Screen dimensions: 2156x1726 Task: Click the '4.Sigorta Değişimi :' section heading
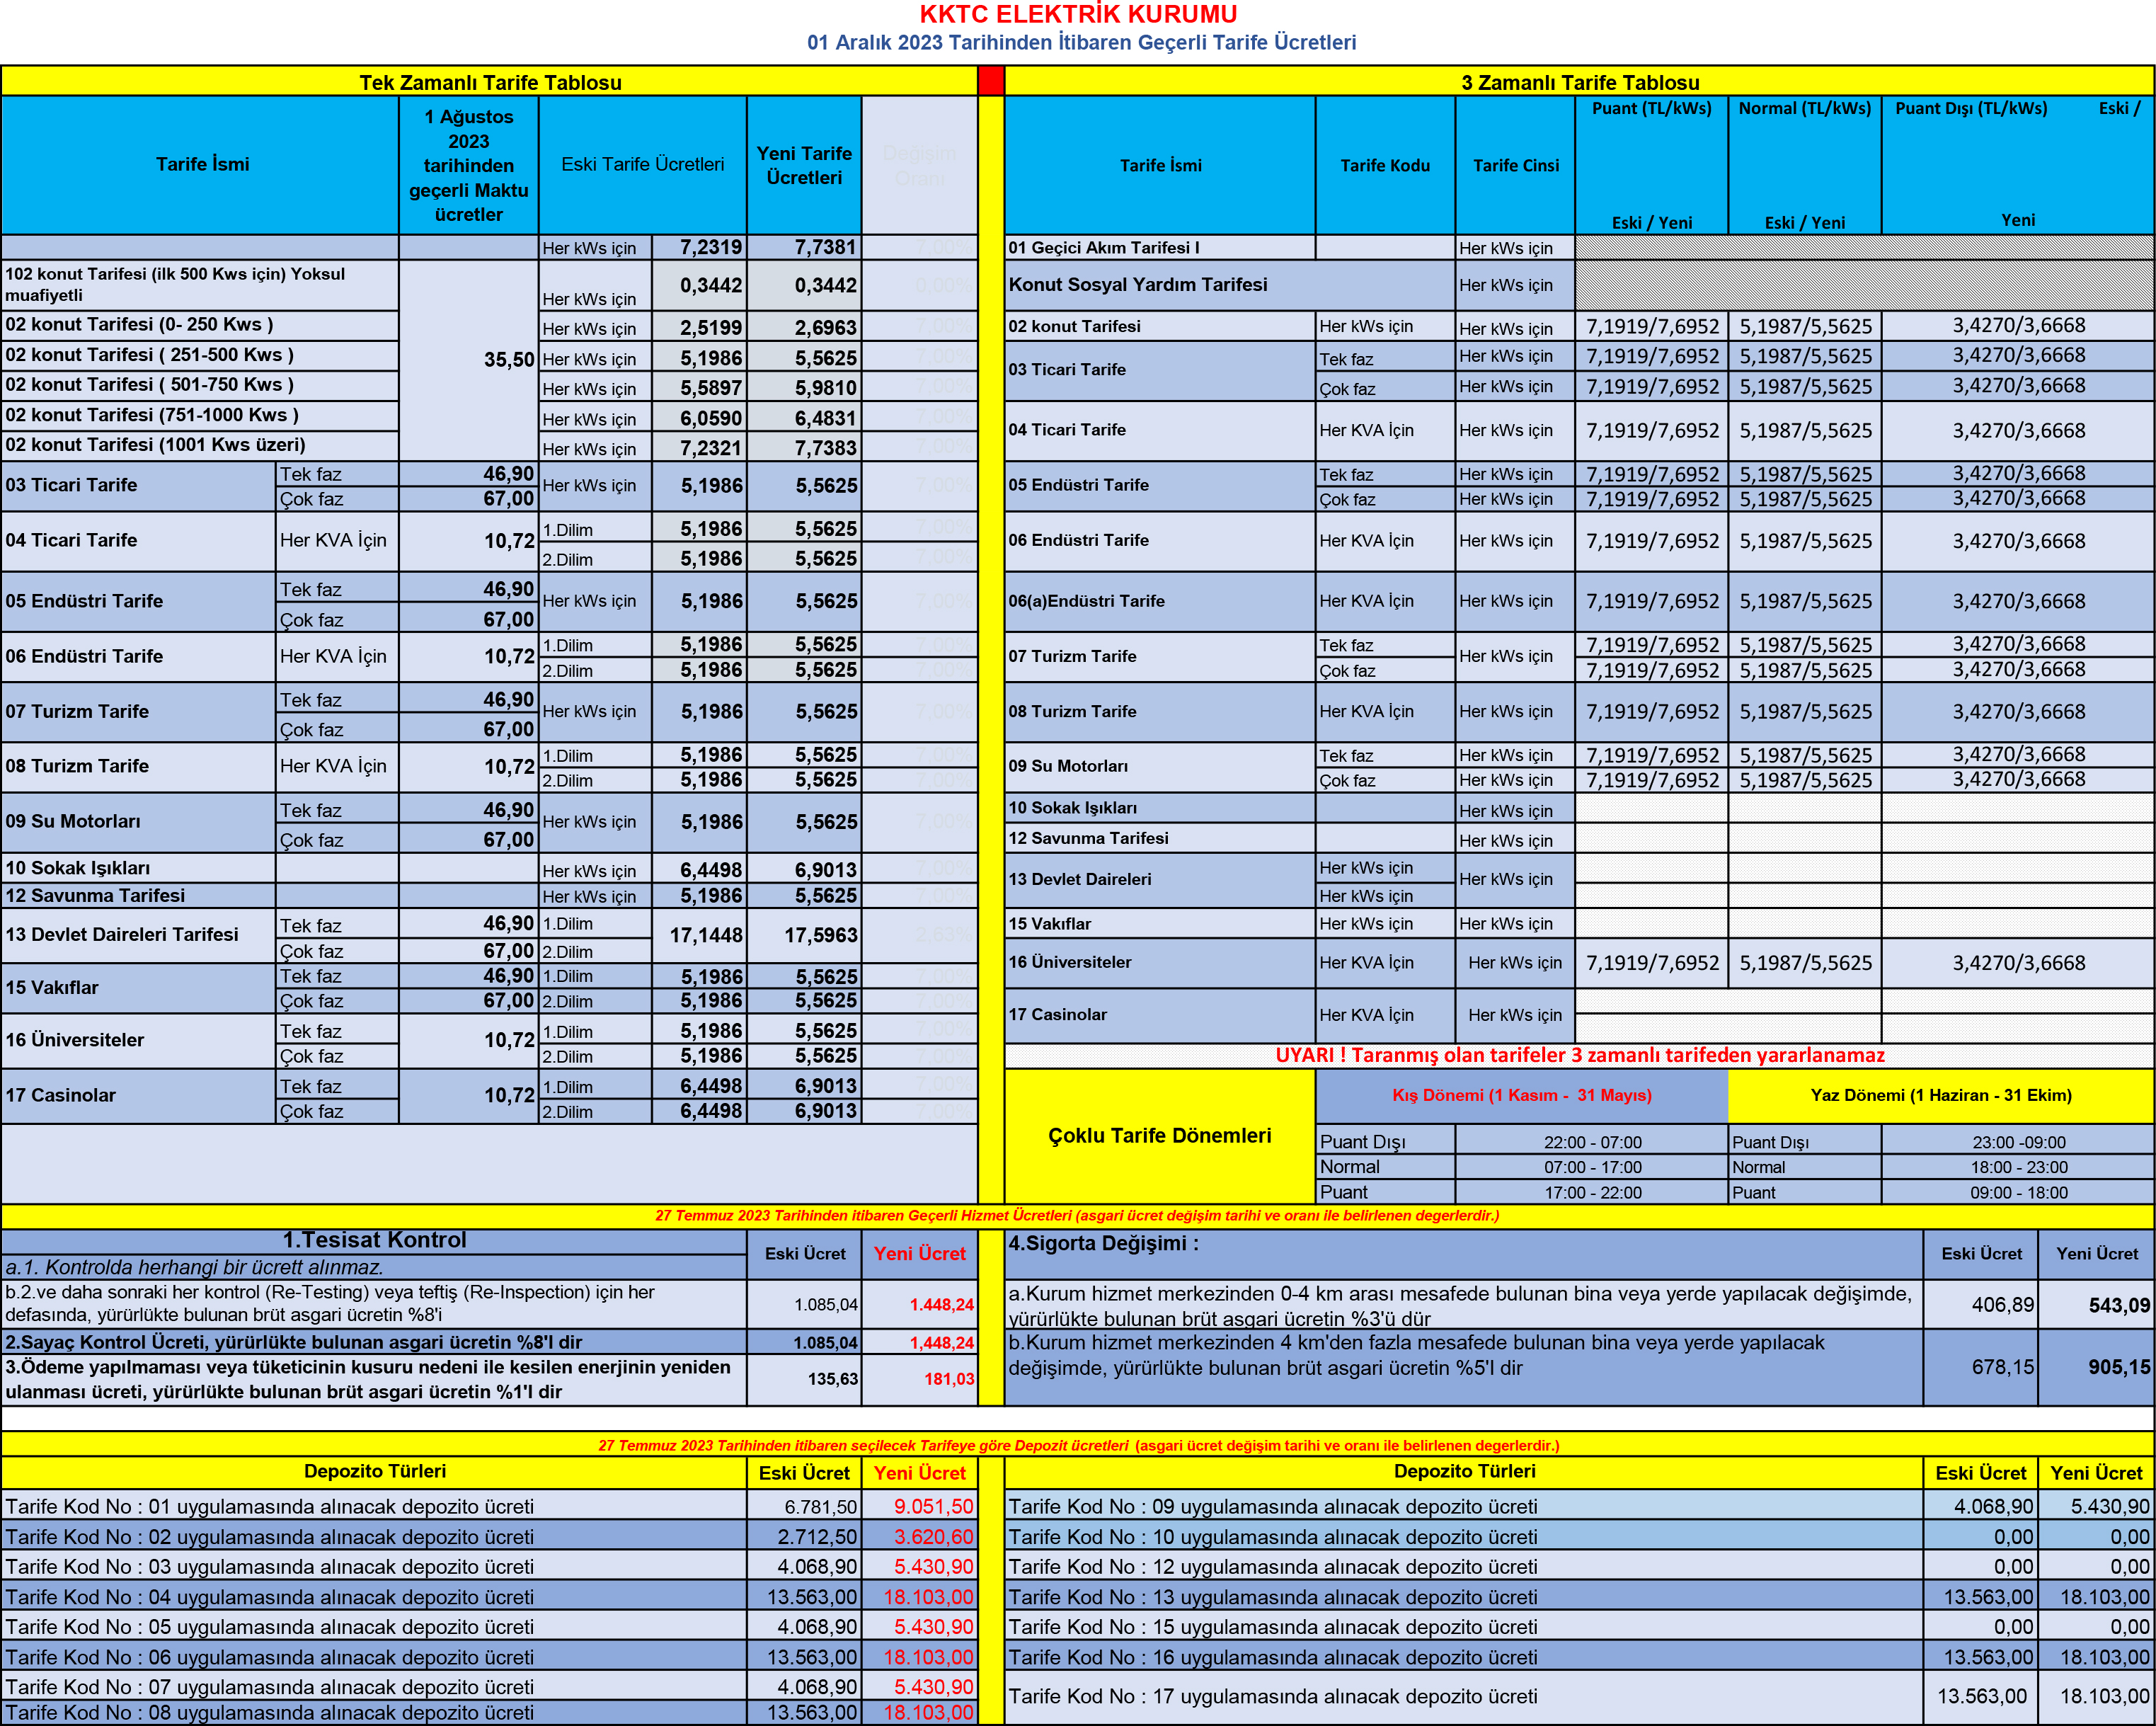(x=1103, y=1243)
